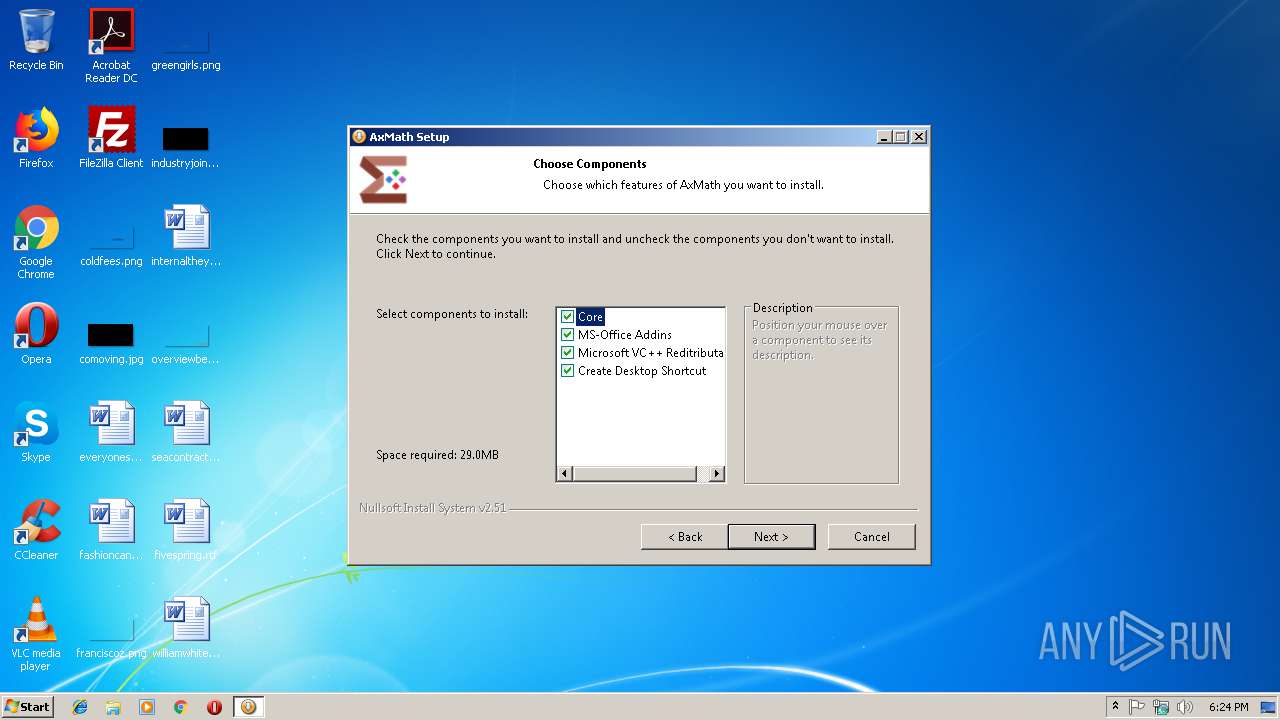The image size is (1280, 720).
Task: Click the network tray icon
Action: click(1161, 707)
